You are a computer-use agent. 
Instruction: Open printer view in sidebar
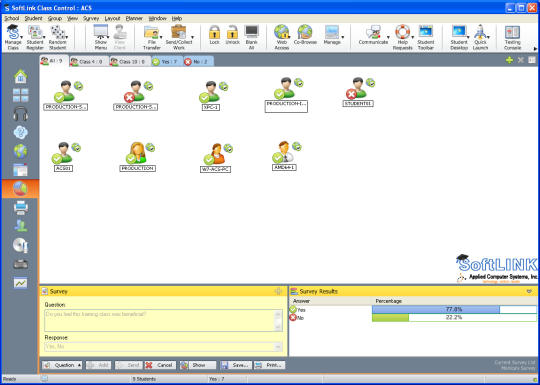[20, 207]
